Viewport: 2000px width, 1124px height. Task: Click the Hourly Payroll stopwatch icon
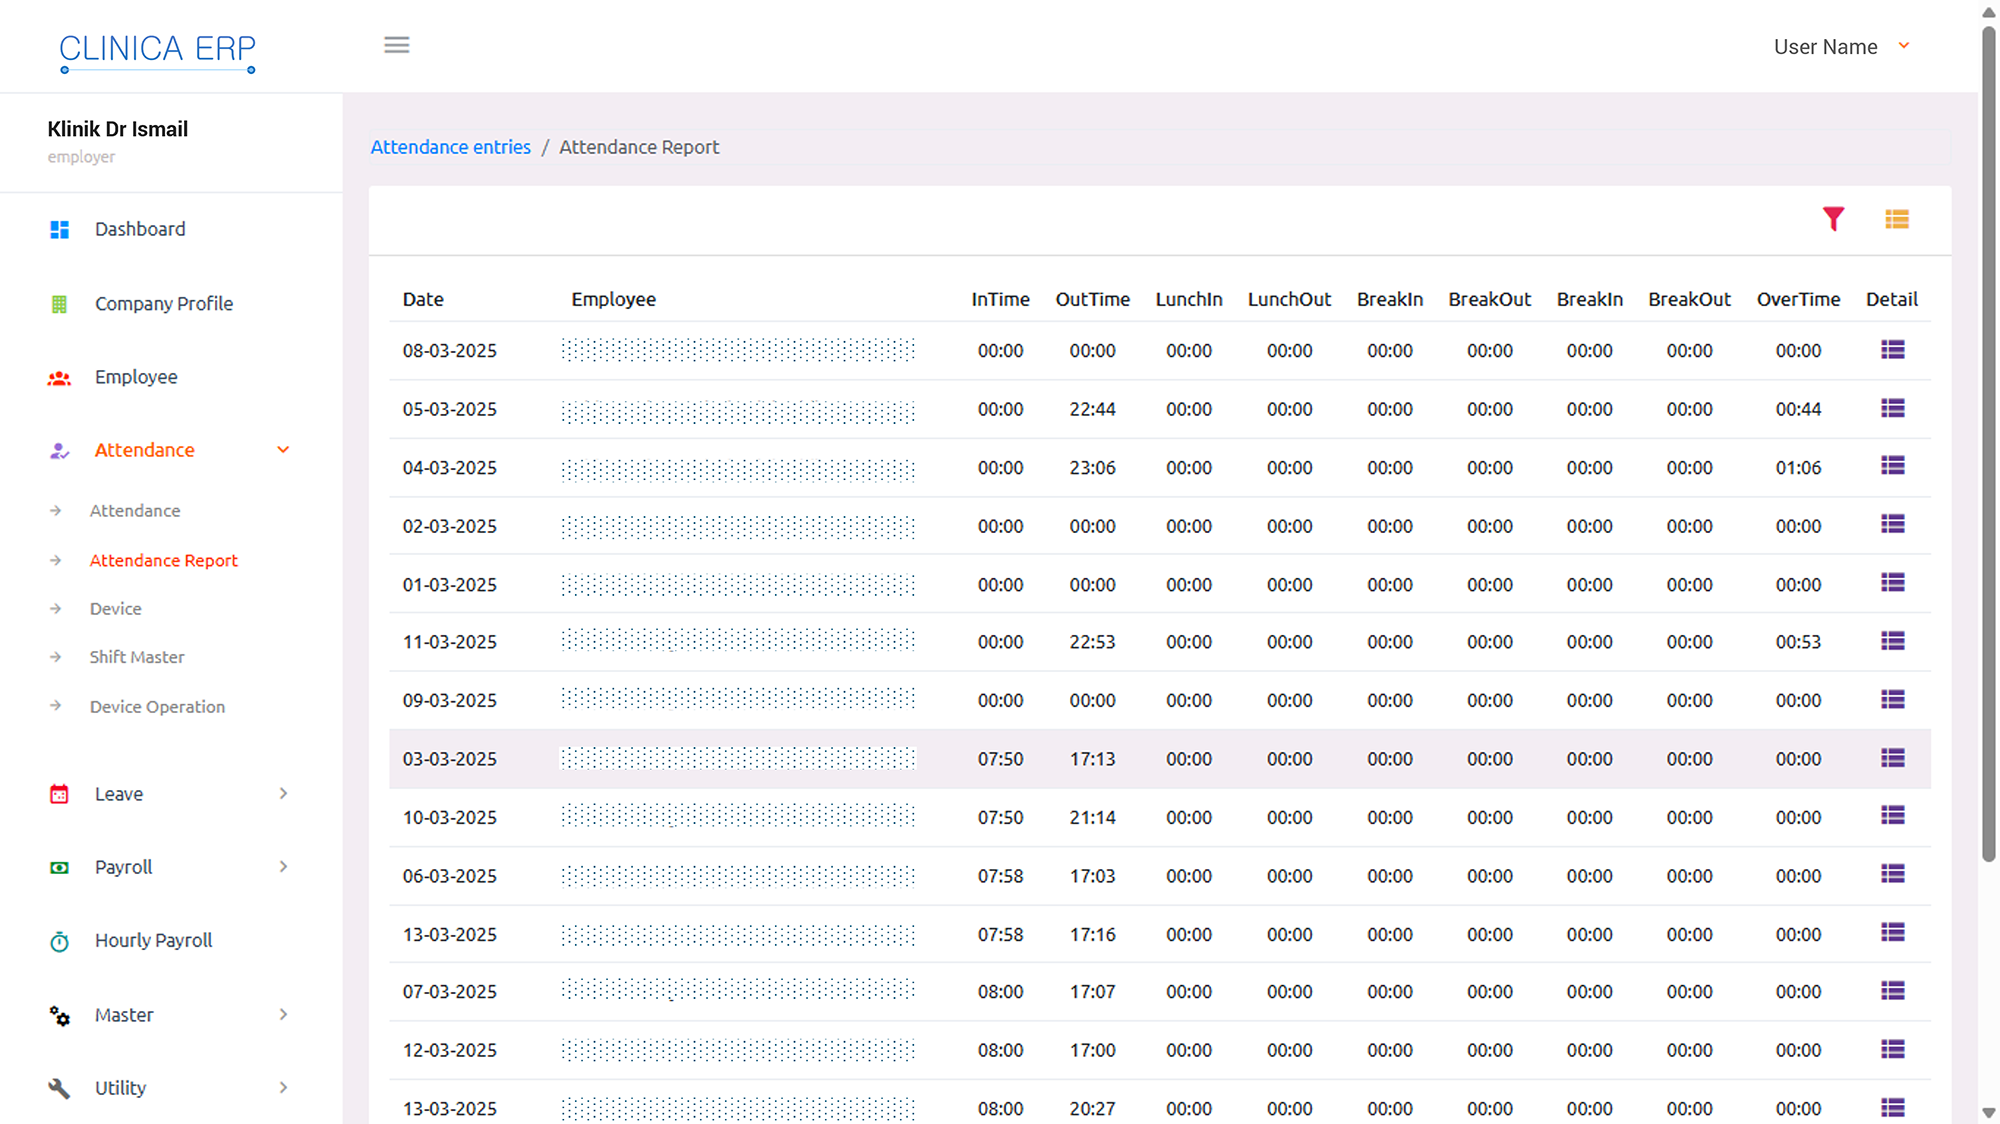[x=60, y=941]
